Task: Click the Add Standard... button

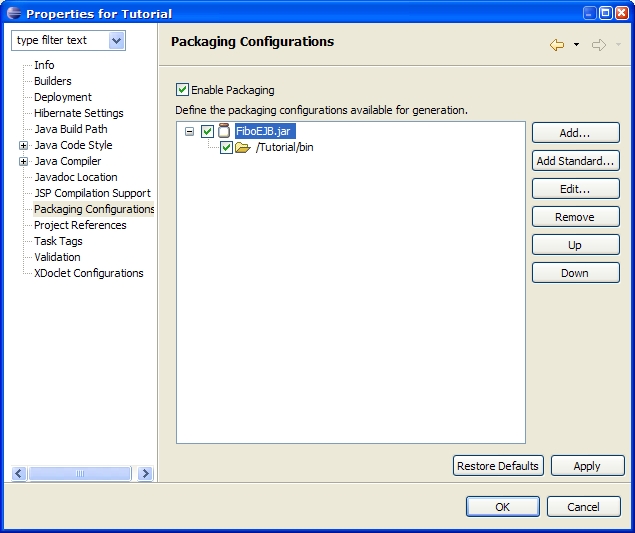Action: tap(575, 161)
